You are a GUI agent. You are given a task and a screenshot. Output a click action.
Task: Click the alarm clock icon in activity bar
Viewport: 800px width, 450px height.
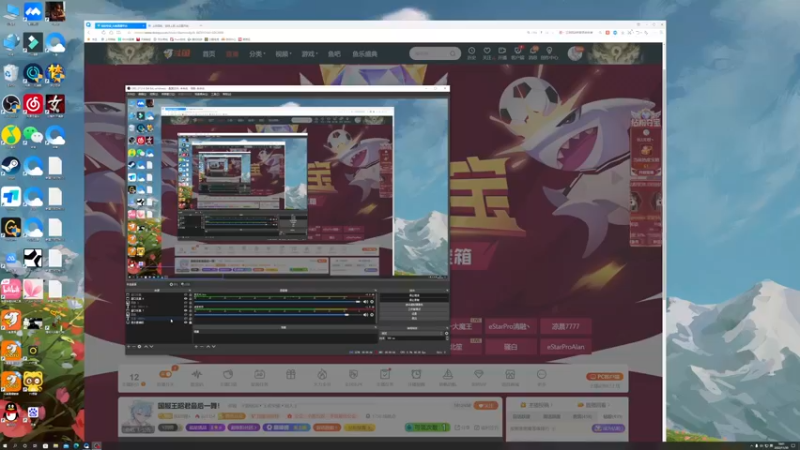(x=416, y=375)
